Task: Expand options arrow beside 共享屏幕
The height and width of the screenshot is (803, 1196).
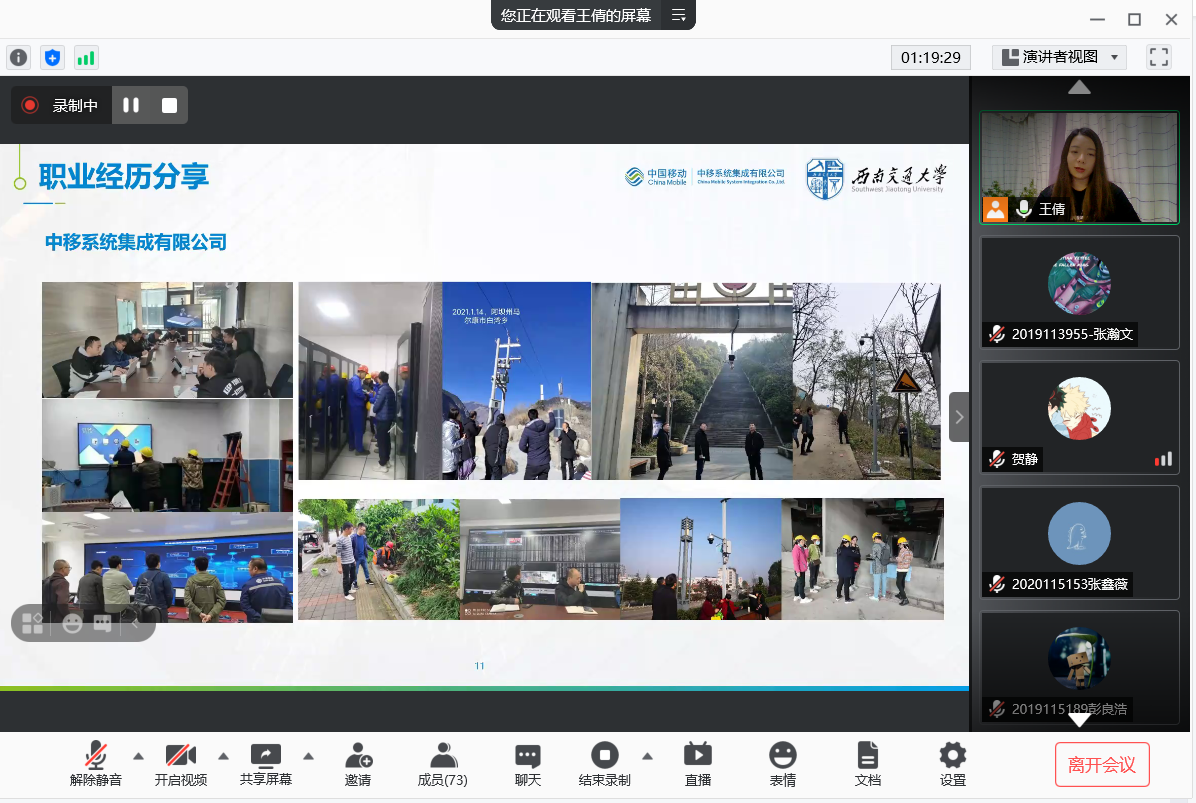Action: tap(309, 755)
